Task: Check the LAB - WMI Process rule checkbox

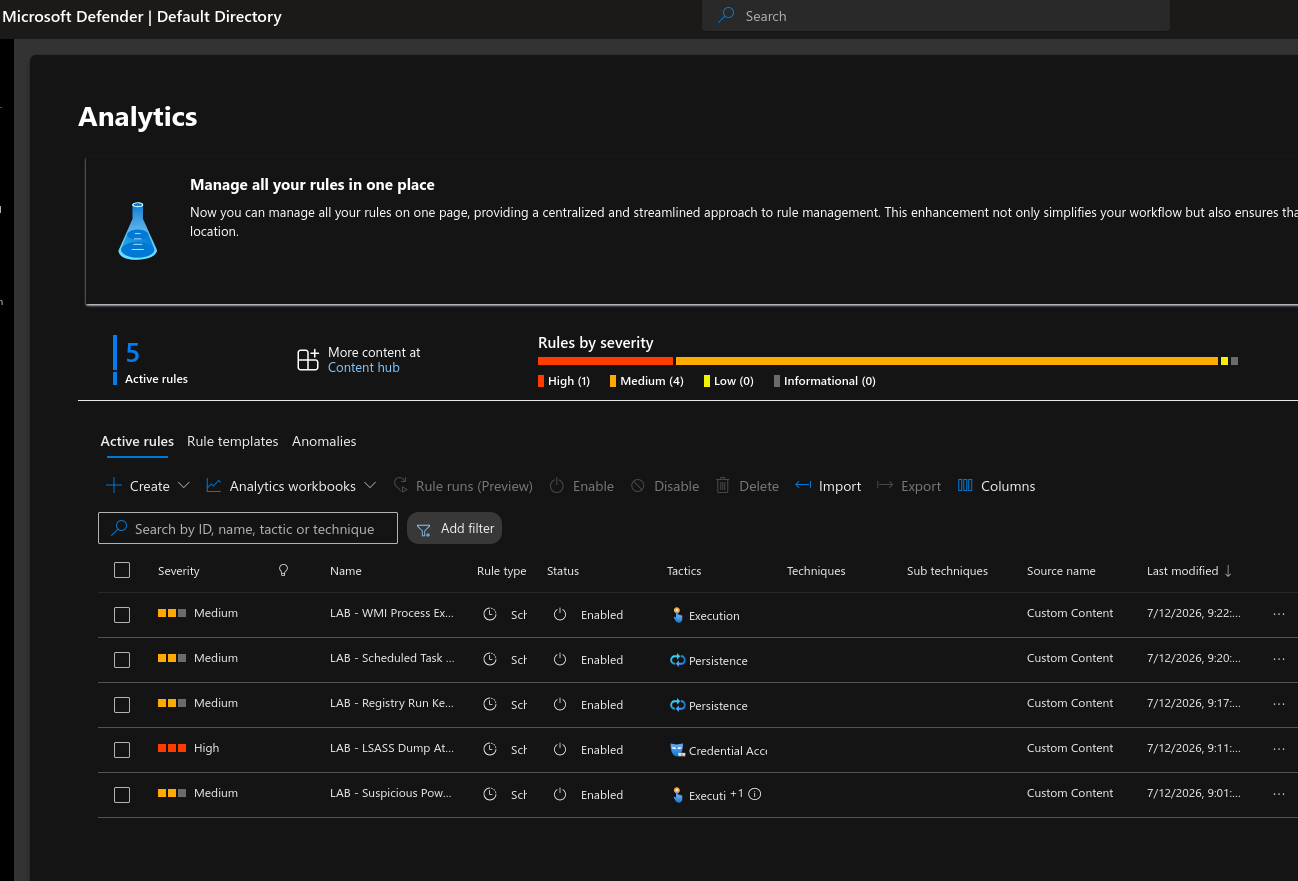Action: click(122, 615)
